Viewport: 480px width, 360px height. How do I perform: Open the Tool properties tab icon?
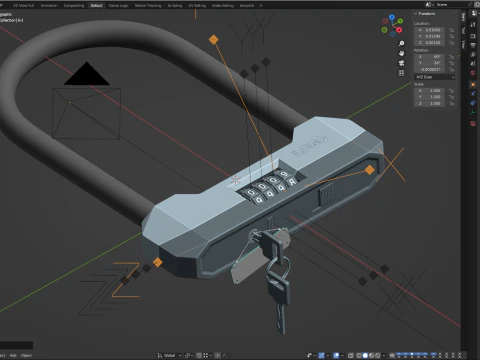(473, 24)
